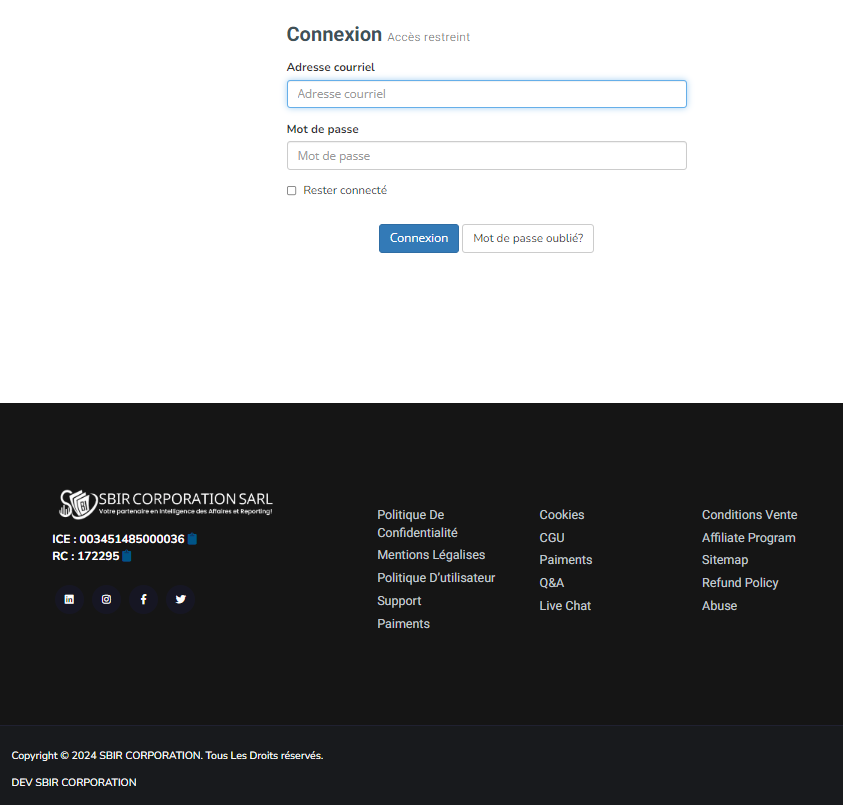Image resolution: width=843 pixels, height=805 pixels.
Task: Go to Mentions Légalises page
Action: 431,555
